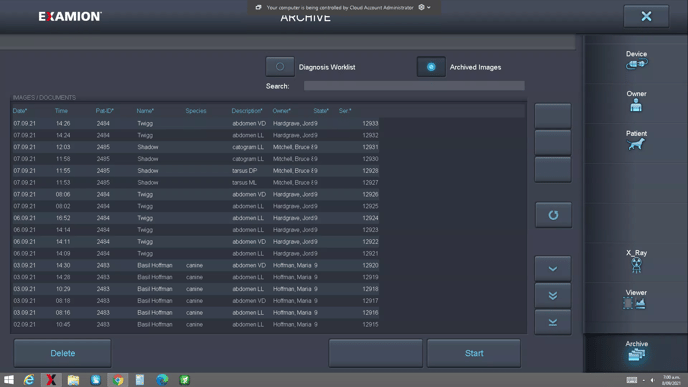
Task: Select the Basil Hoffman row at 10:29 serial 12918
Action: (x=196, y=290)
